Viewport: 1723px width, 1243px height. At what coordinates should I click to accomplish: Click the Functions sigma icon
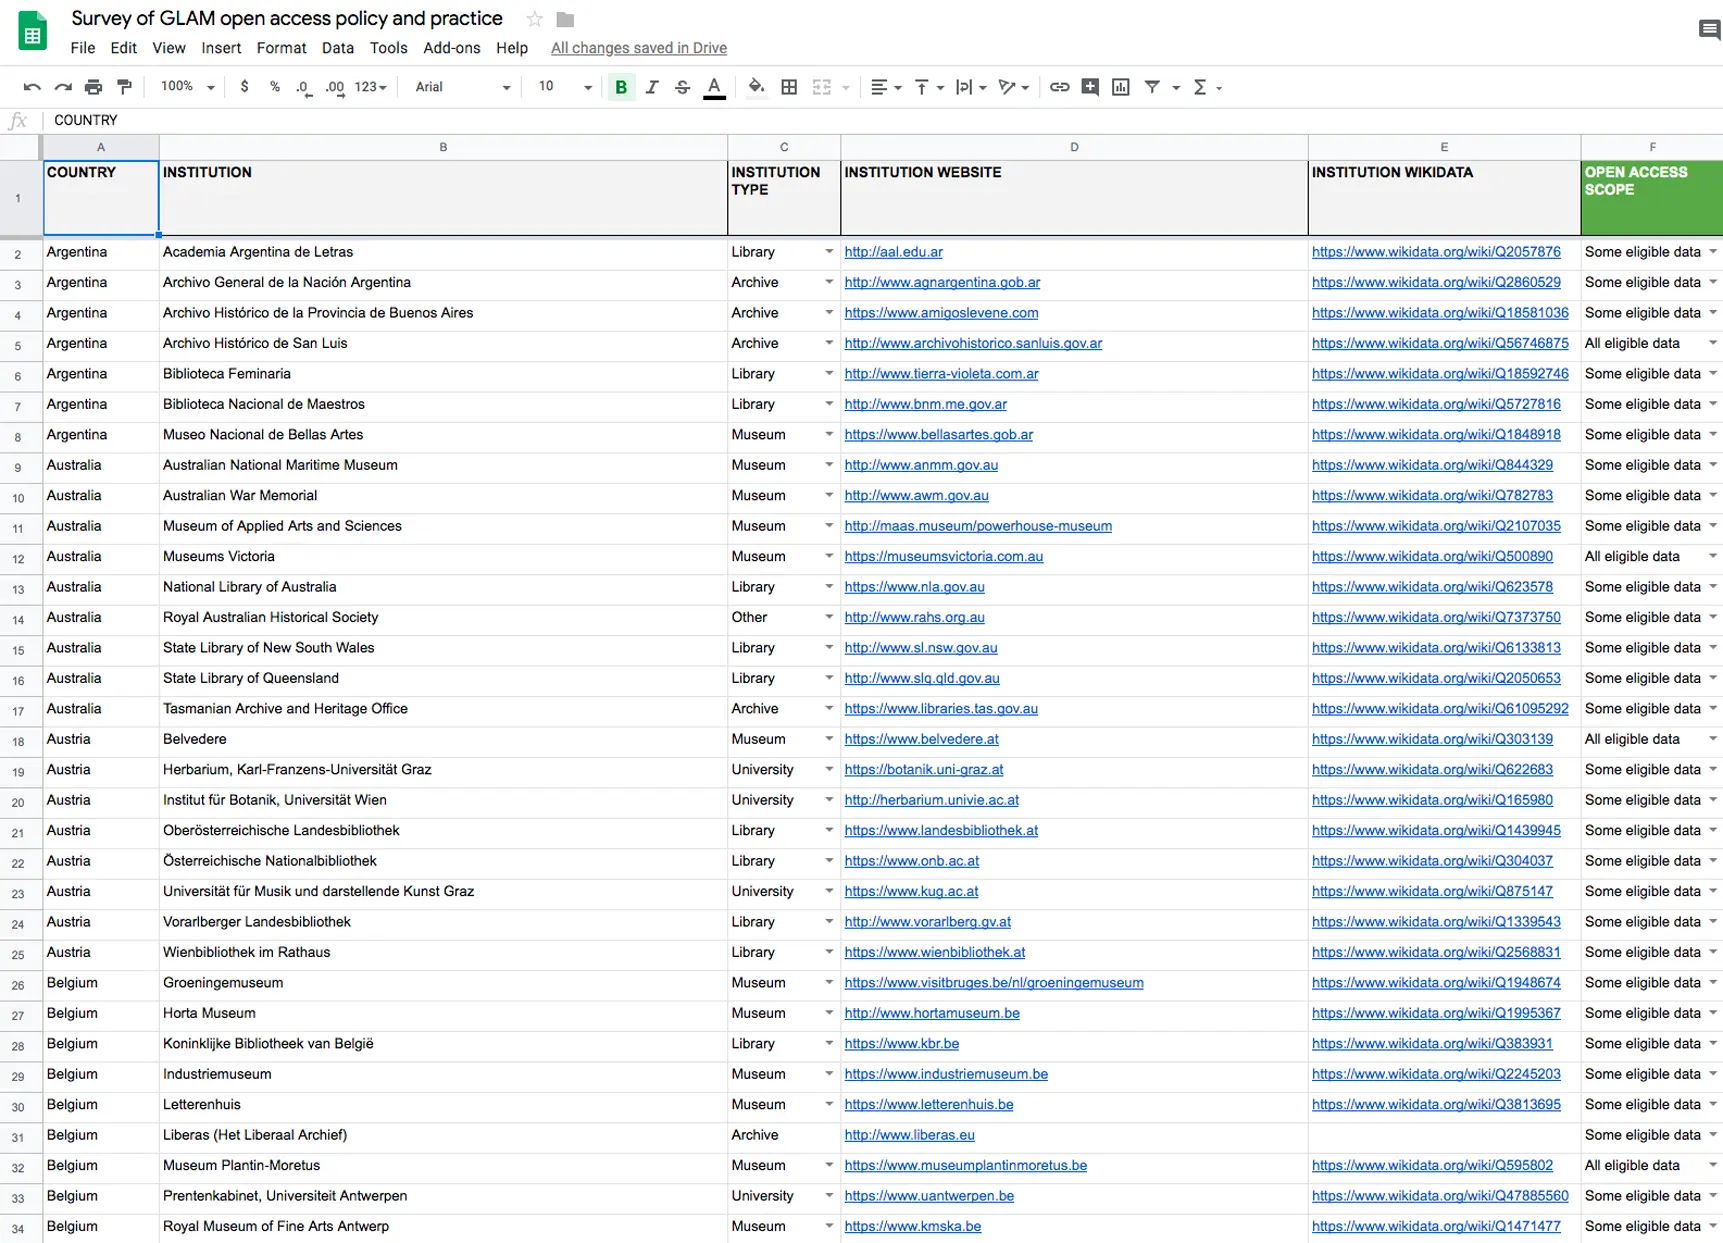point(1200,87)
